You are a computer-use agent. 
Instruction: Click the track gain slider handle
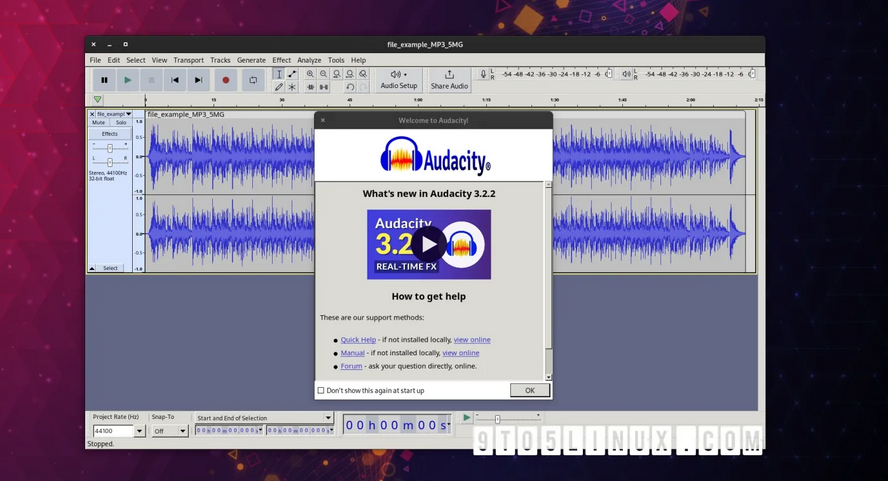(x=110, y=148)
